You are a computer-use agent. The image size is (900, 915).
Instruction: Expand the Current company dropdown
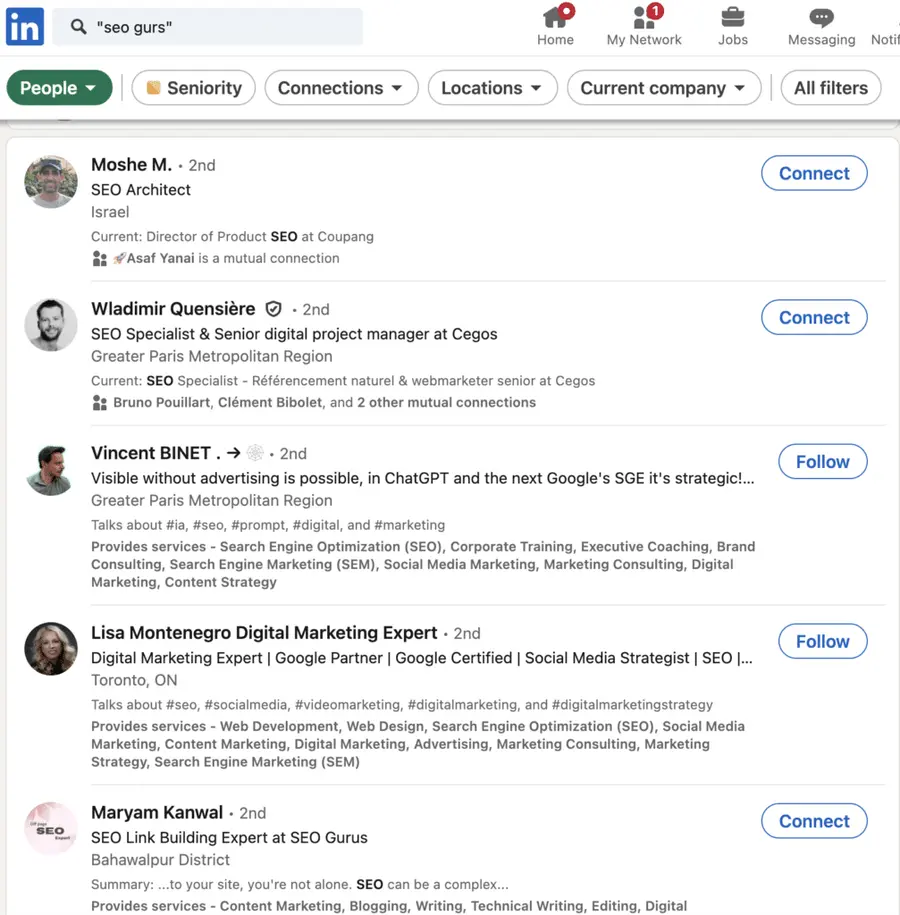click(663, 88)
